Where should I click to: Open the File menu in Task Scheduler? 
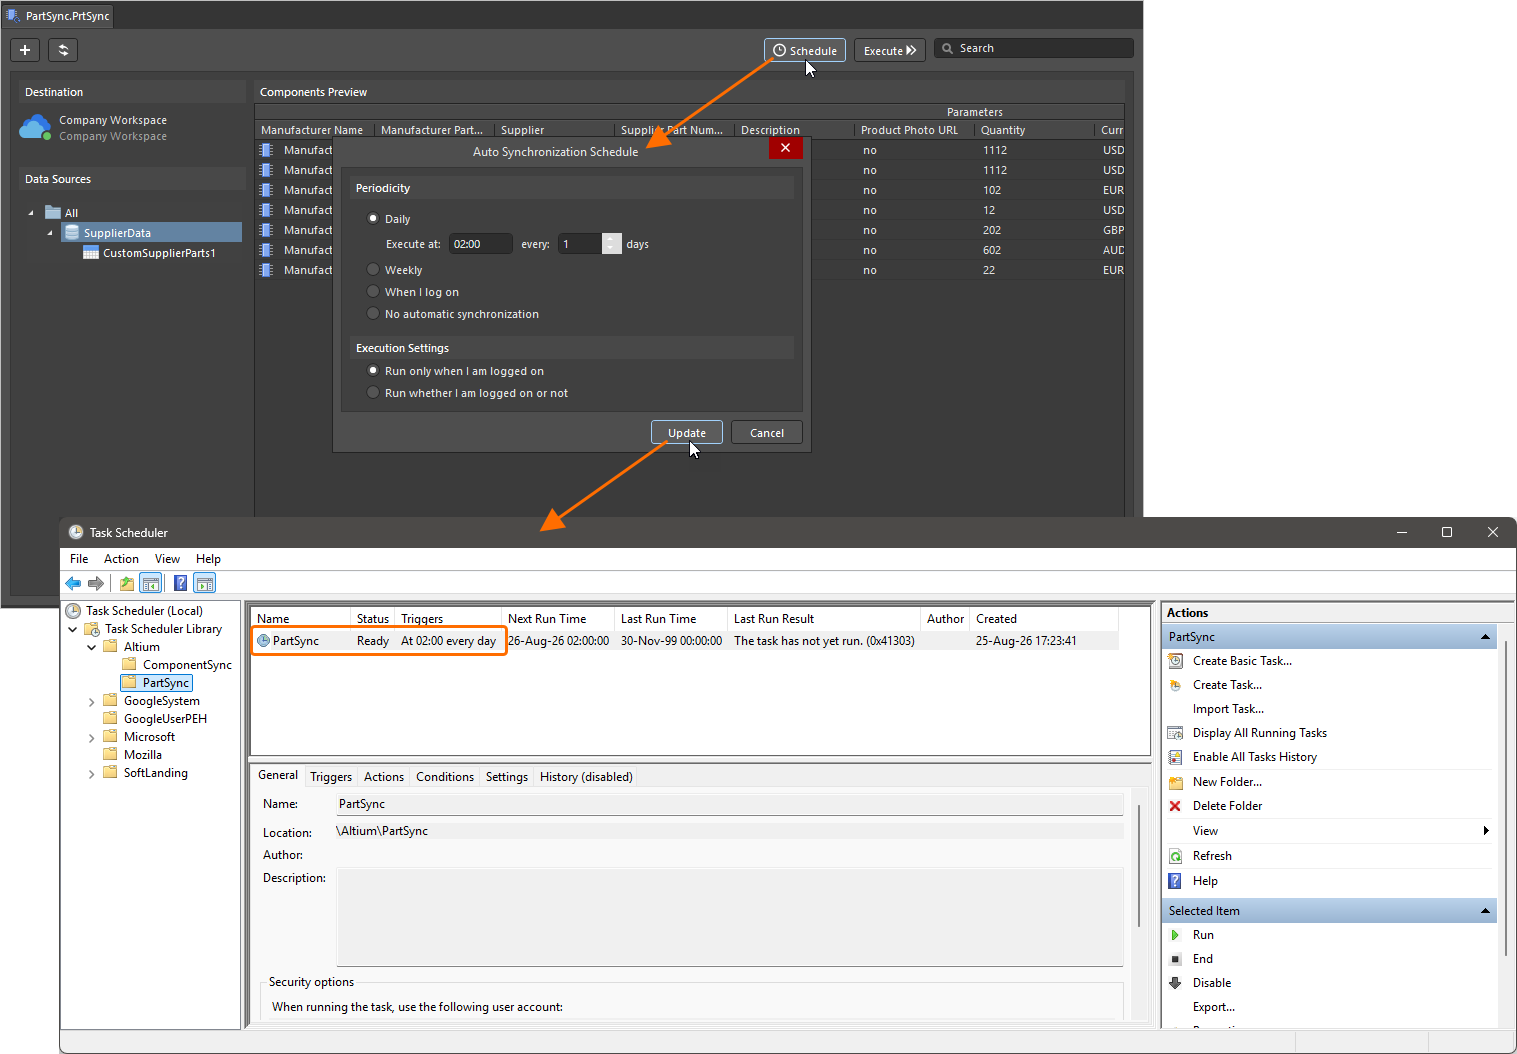coord(79,559)
